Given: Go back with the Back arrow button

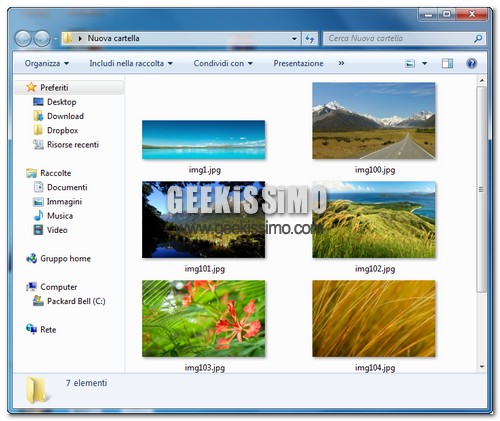Looking at the screenshot, I should pos(23,38).
